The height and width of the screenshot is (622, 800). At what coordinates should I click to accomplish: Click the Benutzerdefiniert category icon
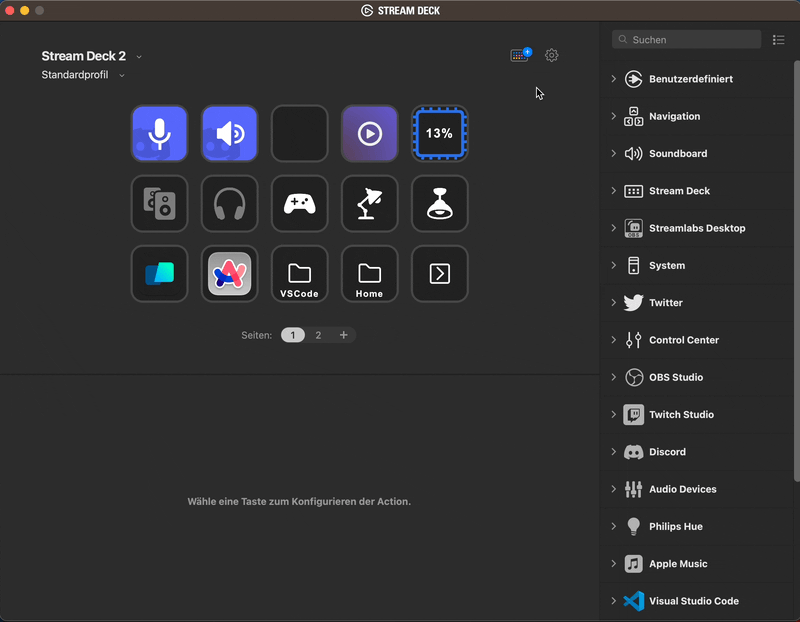[x=634, y=79]
